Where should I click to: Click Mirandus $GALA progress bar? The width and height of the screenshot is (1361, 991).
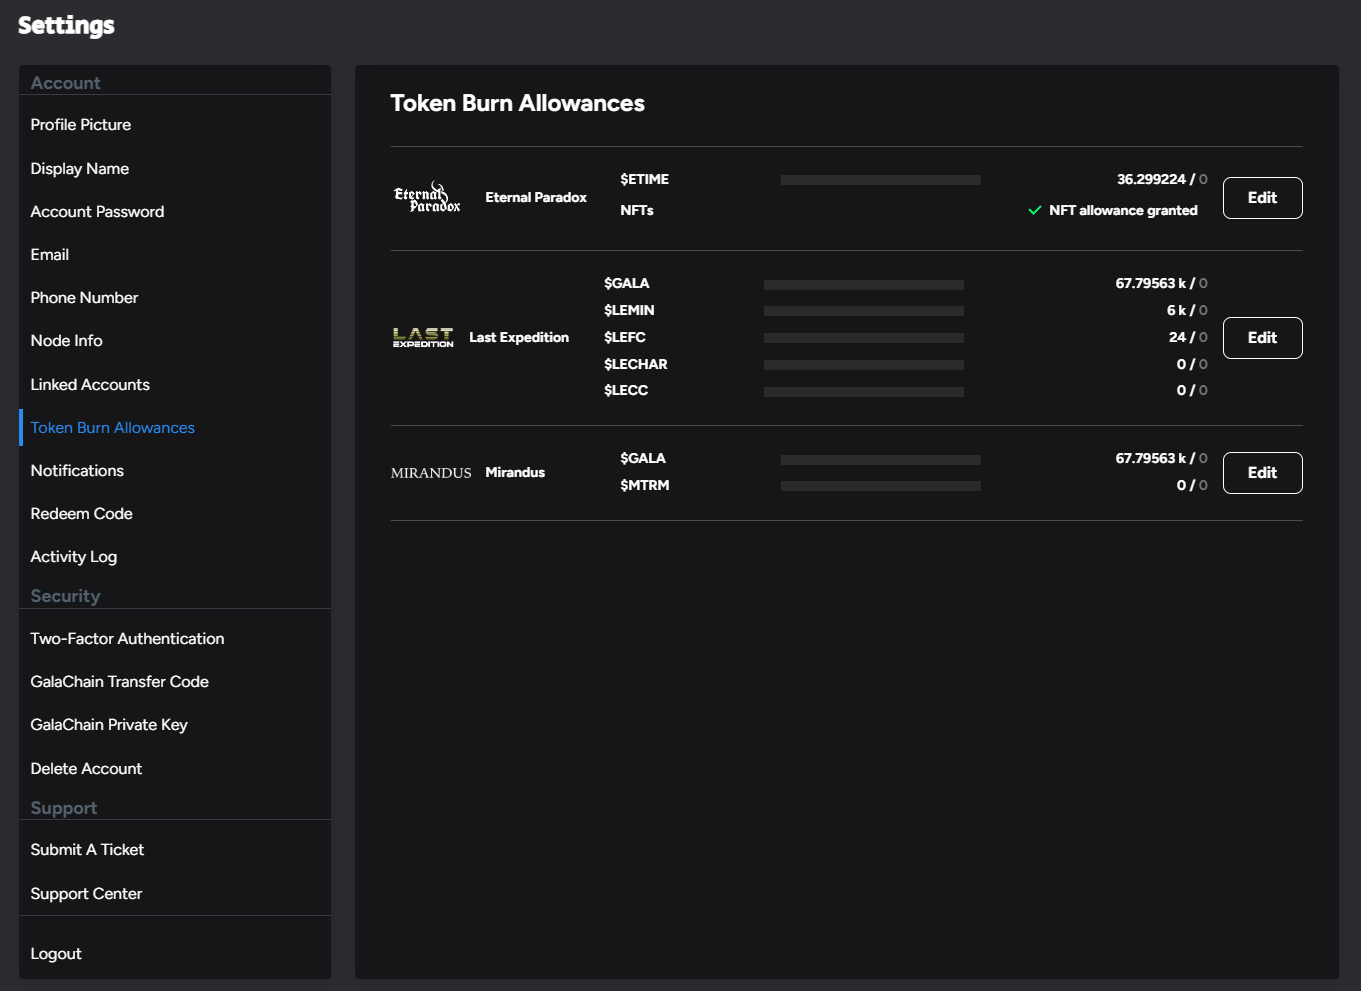click(x=881, y=460)
